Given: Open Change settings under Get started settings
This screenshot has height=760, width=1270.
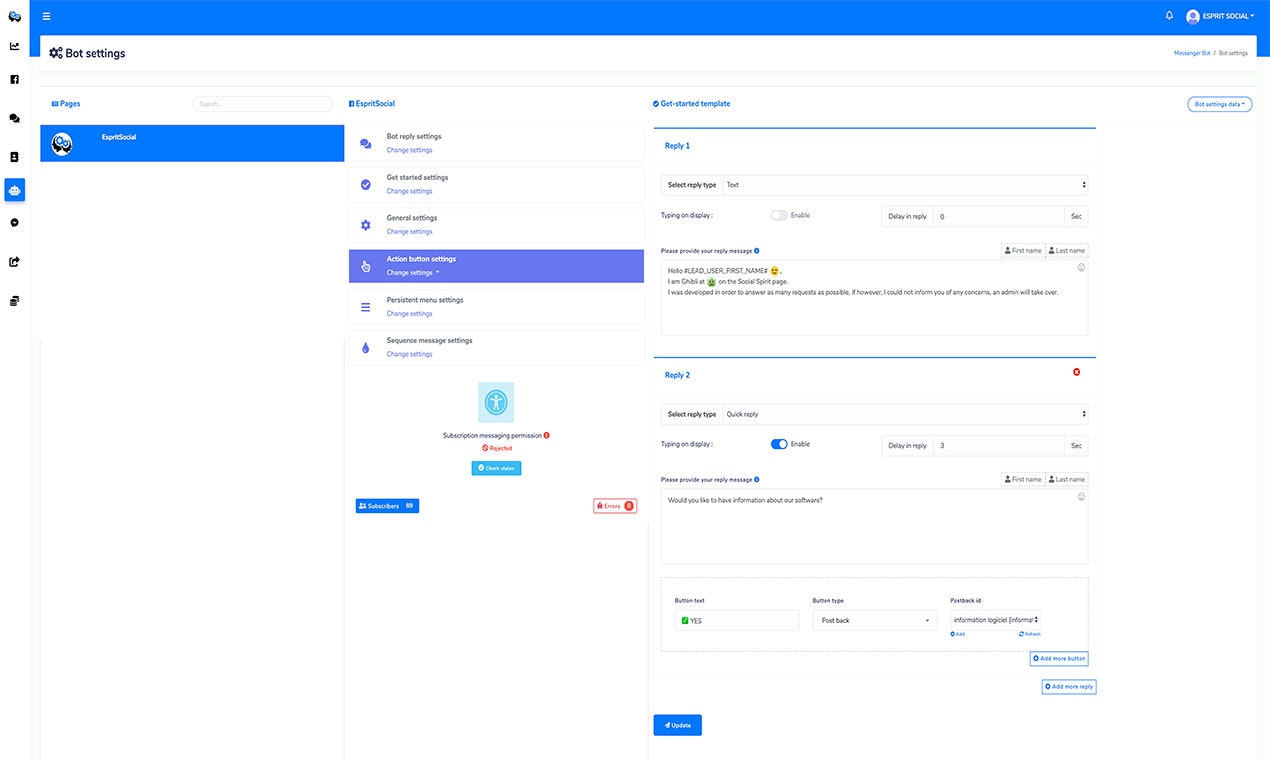Looking at the screenshot, I should (410, 191).
